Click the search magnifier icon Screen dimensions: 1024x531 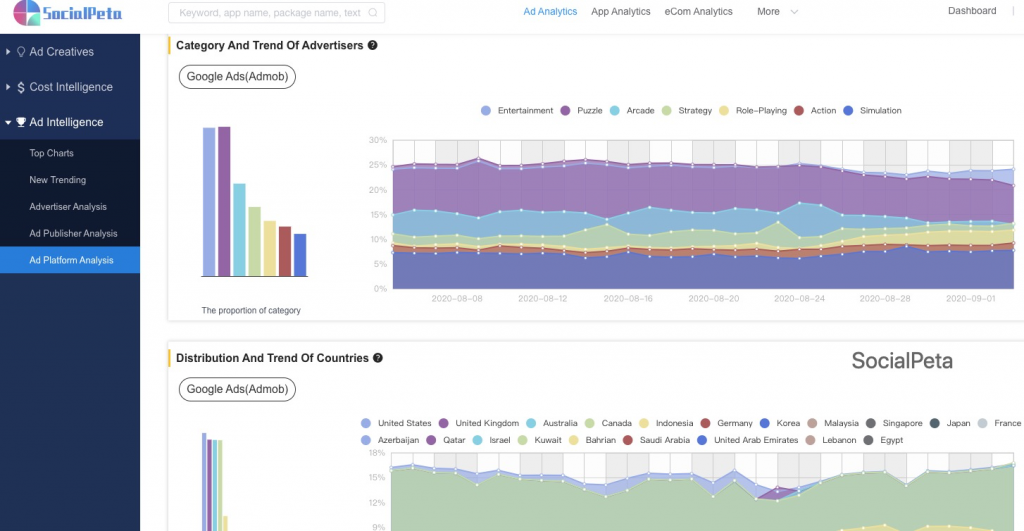coord(372,12)
